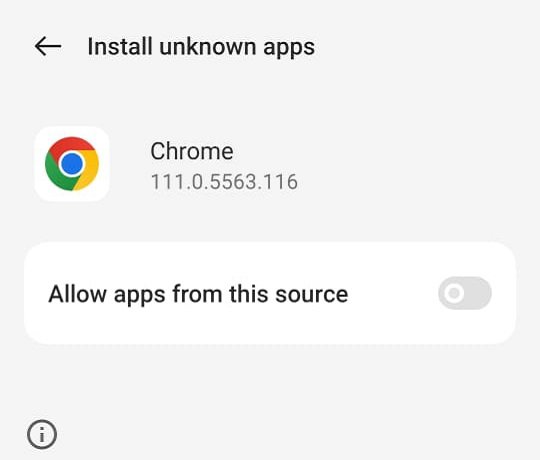540x460 pixels.
Task: Click version number 111.0.5563.116
Action: [x=224, y=181]
